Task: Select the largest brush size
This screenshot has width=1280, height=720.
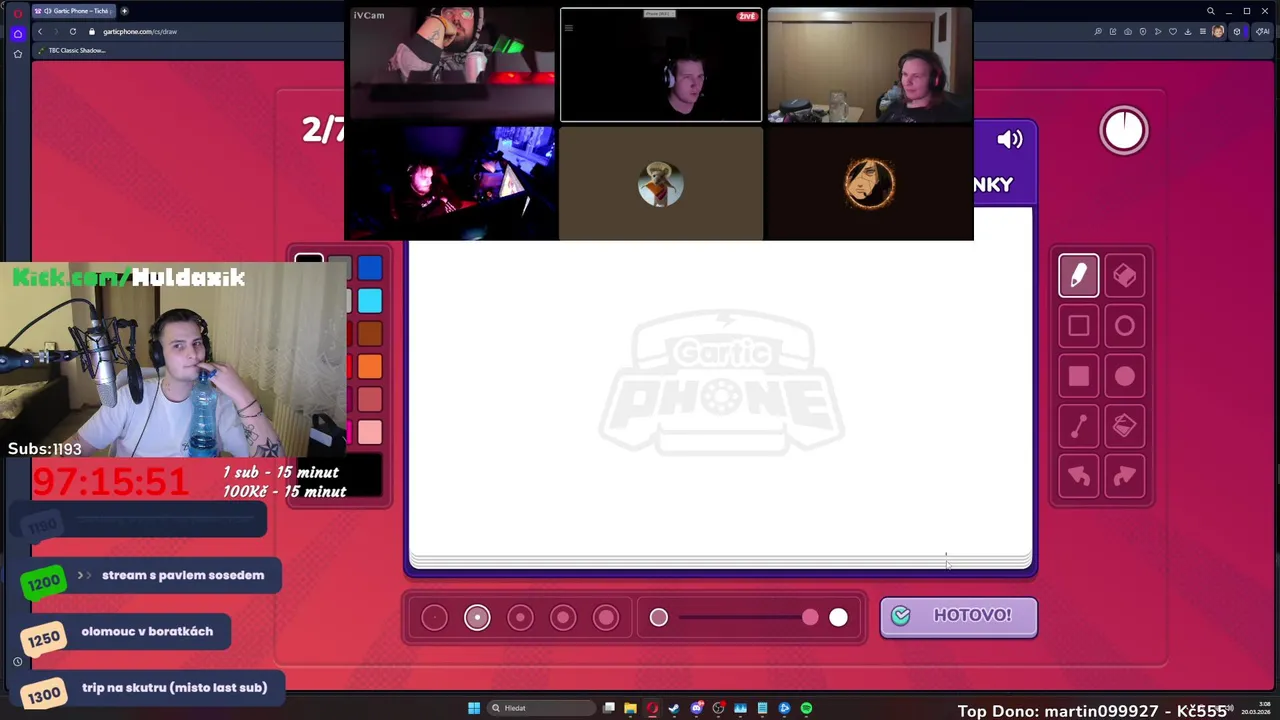Action: click(x=606, y=618)
